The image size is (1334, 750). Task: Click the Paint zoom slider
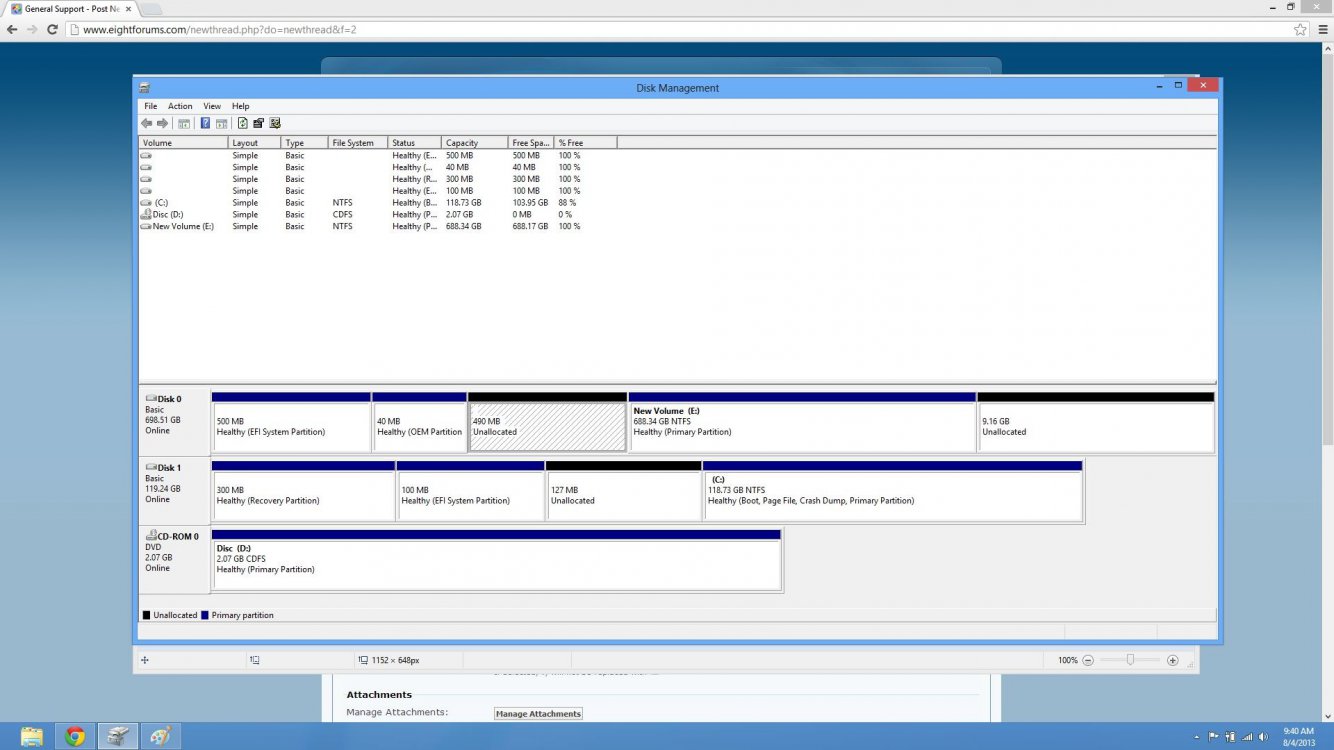[1130, 660]
